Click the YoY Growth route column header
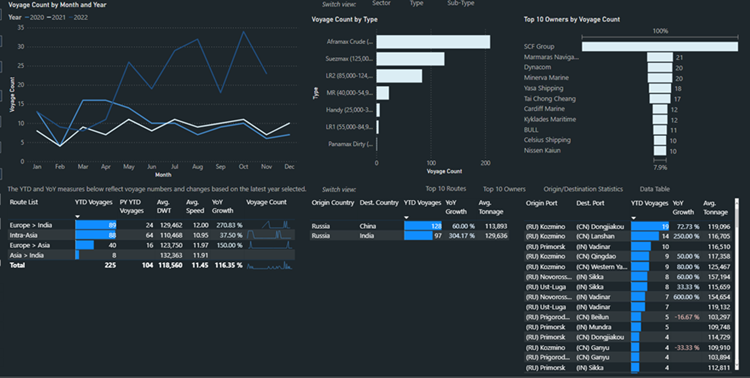Screen dimensions: 750x378 point(222,206)
